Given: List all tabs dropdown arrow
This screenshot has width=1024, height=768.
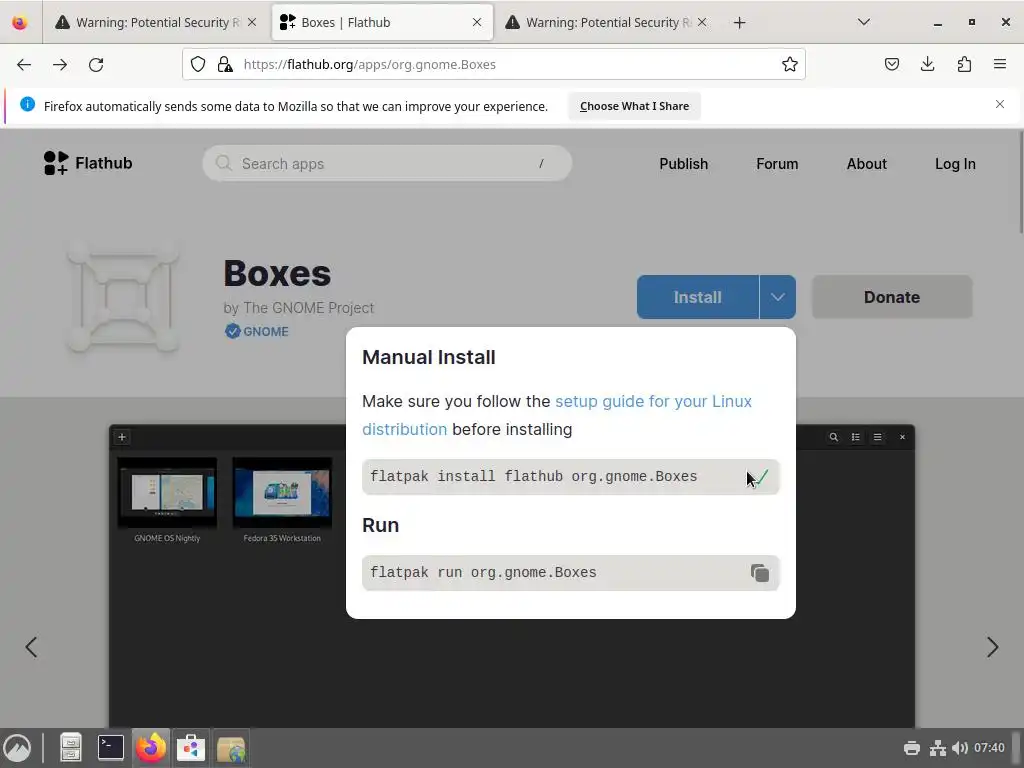Looking at the screenshot, I should [x=863, y=22].
